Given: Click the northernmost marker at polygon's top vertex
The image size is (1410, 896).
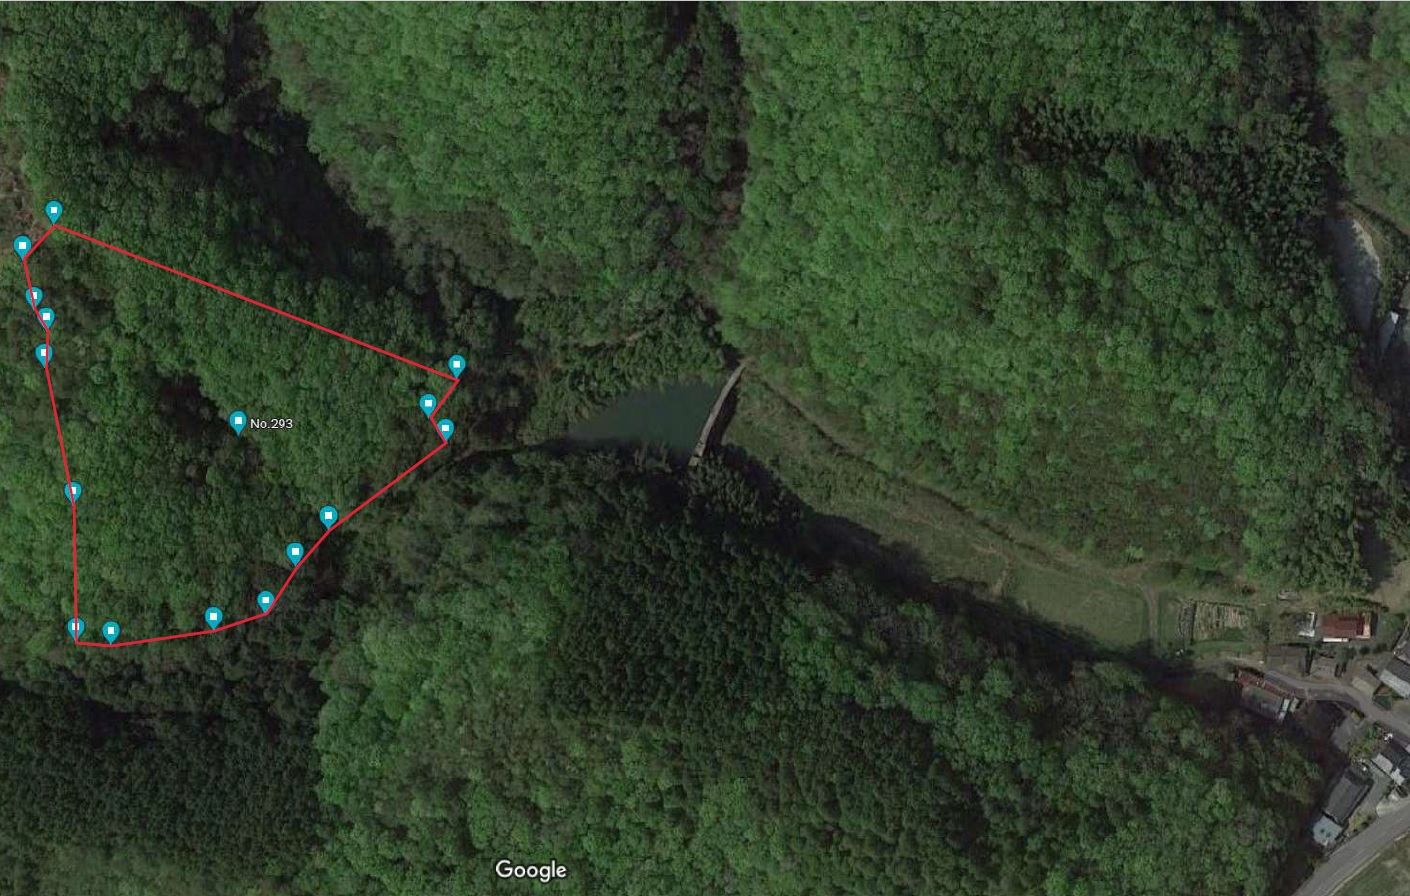Looking at the screenshot, I should [54, 211].
